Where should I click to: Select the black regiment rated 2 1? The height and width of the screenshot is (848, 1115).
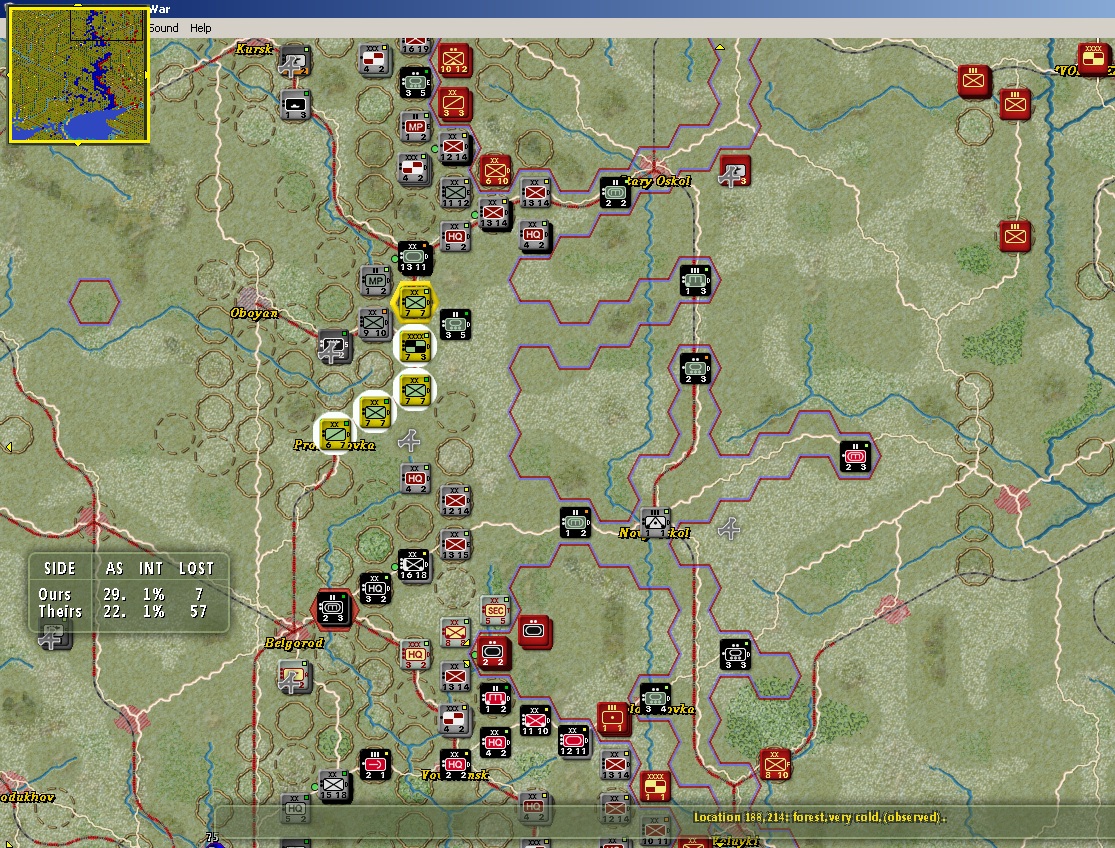pos(375,765)
